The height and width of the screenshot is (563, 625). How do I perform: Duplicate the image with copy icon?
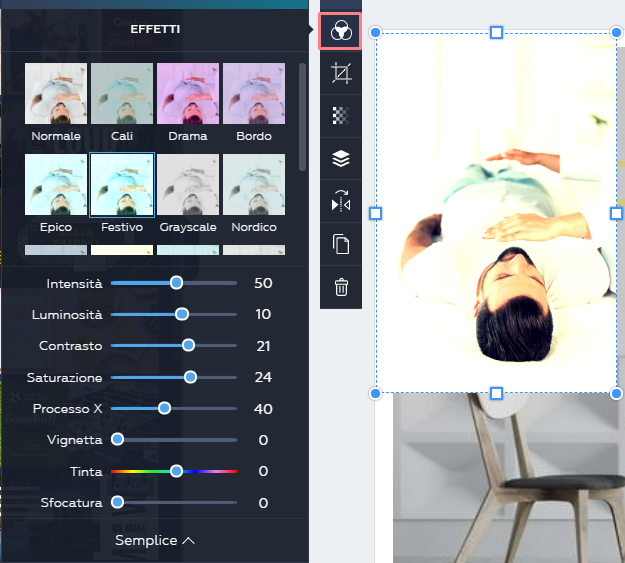click(341, 244)
